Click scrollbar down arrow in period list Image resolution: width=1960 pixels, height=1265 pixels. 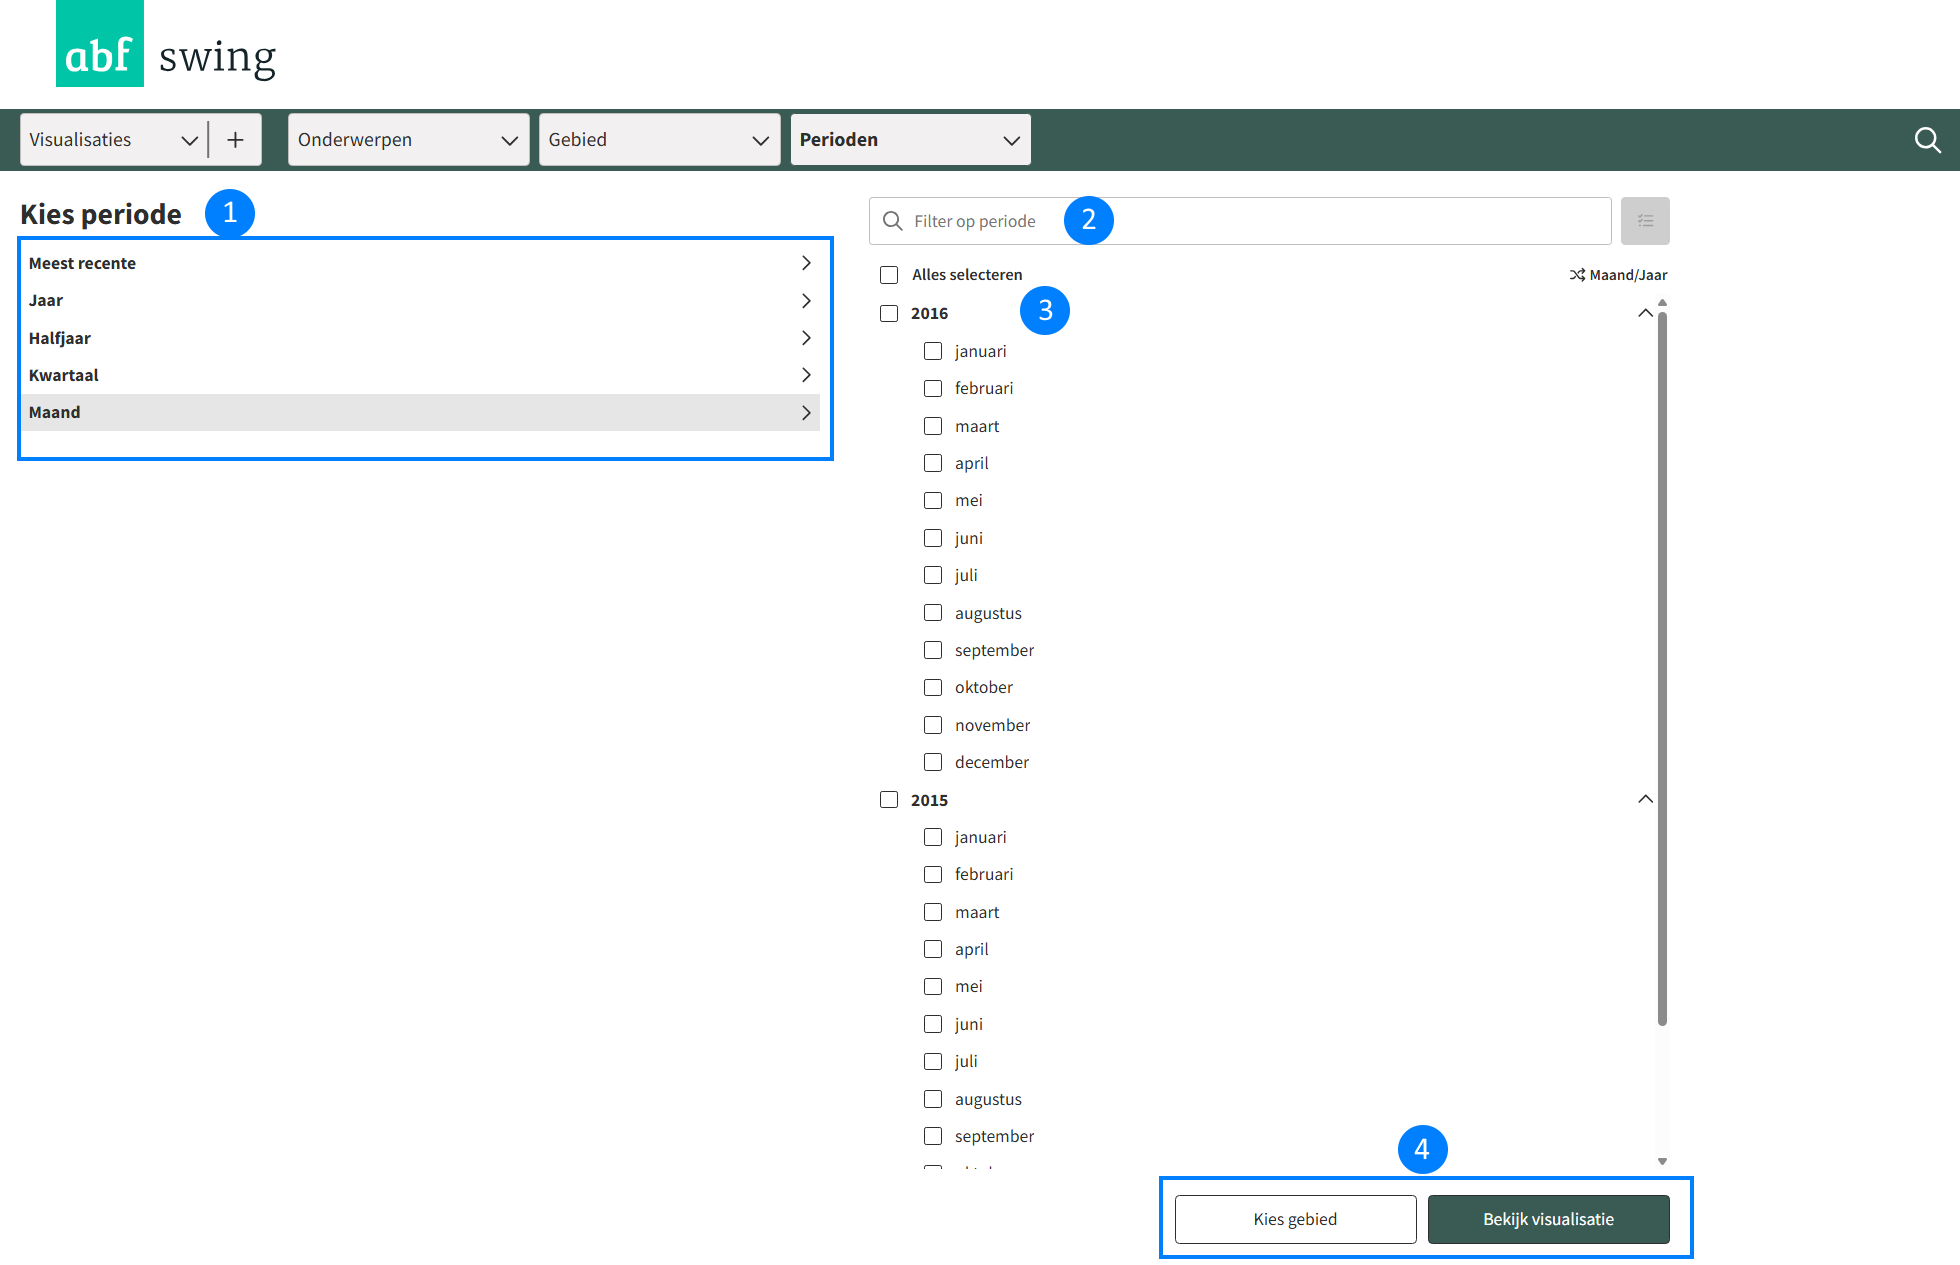(1662, 1161)
